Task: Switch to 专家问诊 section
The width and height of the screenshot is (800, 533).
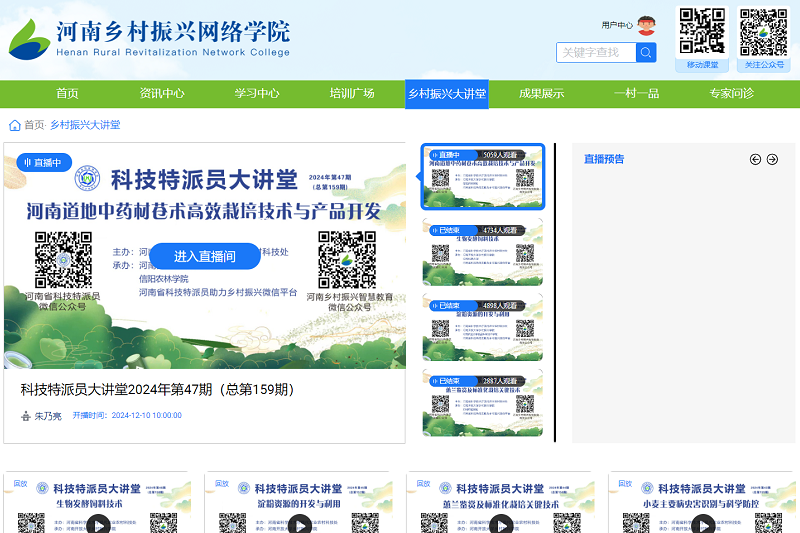Action: (731, 94)
